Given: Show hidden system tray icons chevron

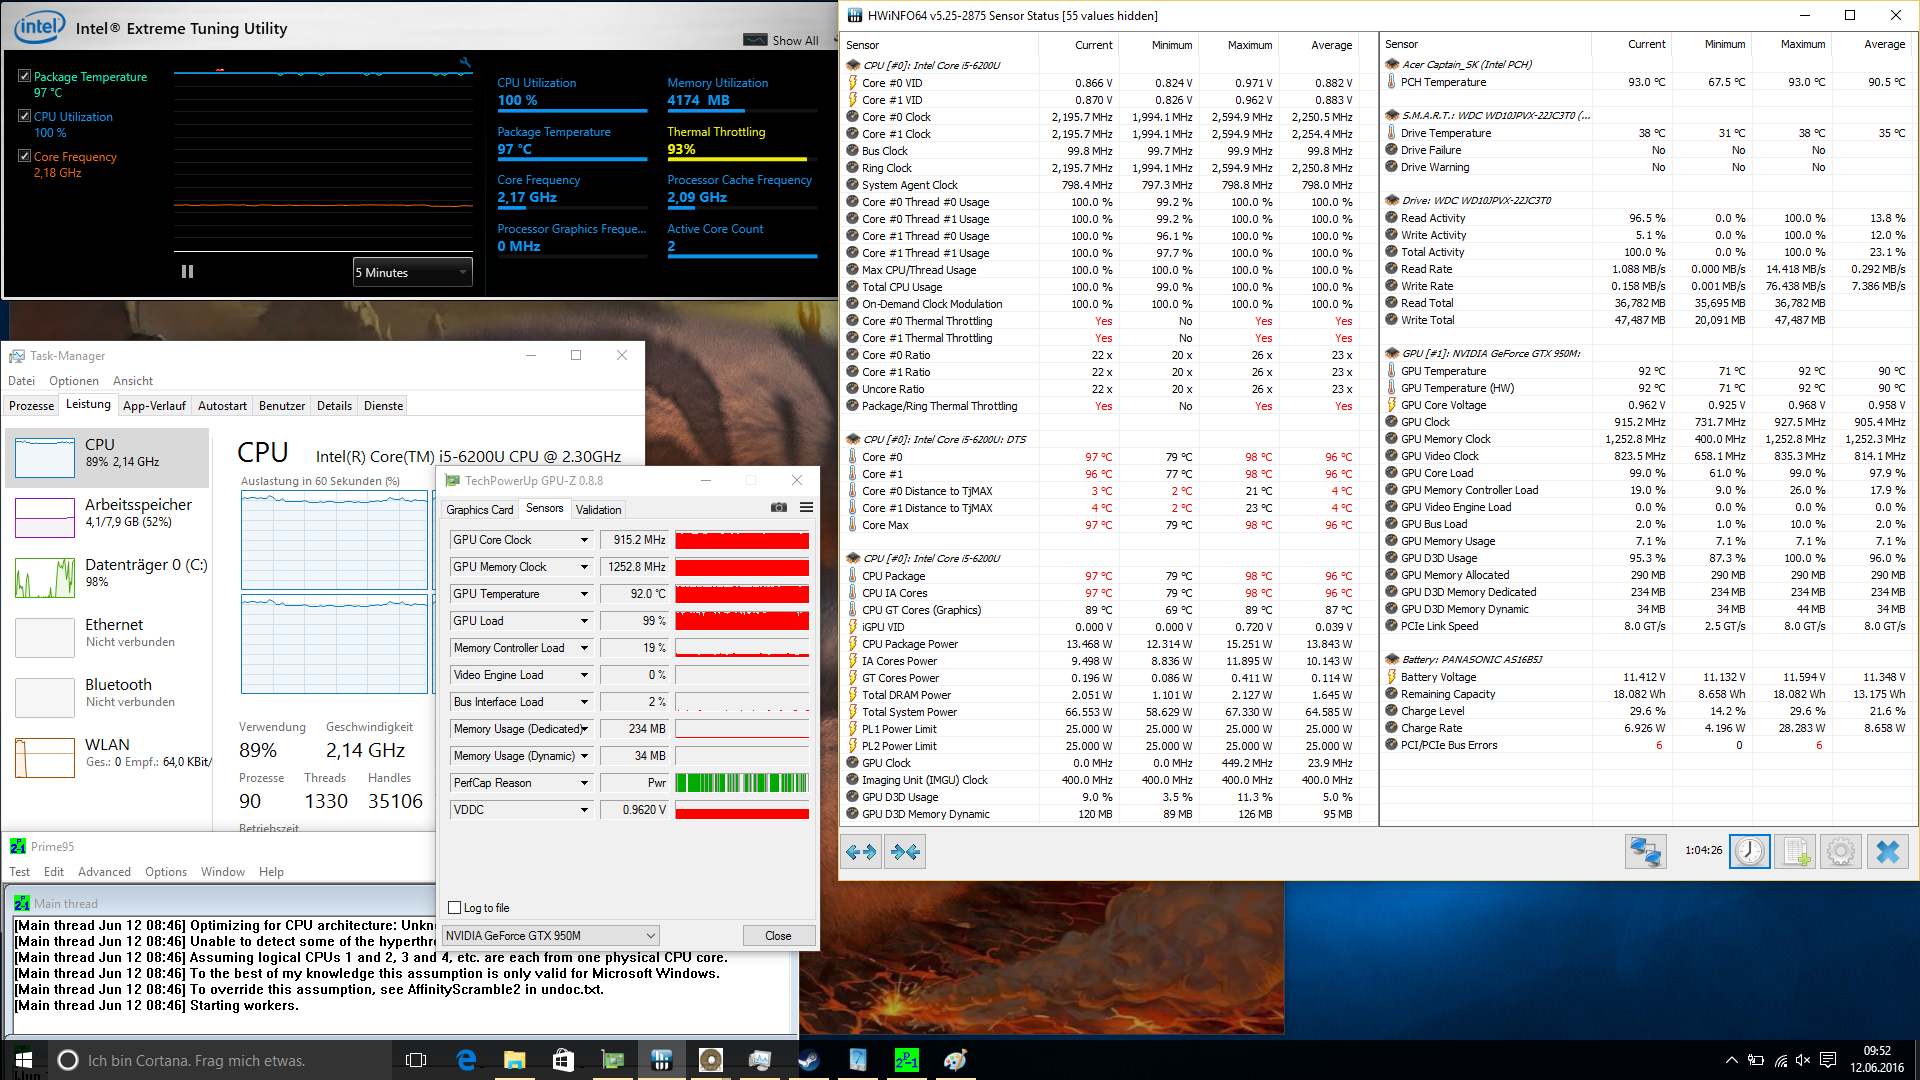Looking at the screenshot, I should point(1731,1060).
